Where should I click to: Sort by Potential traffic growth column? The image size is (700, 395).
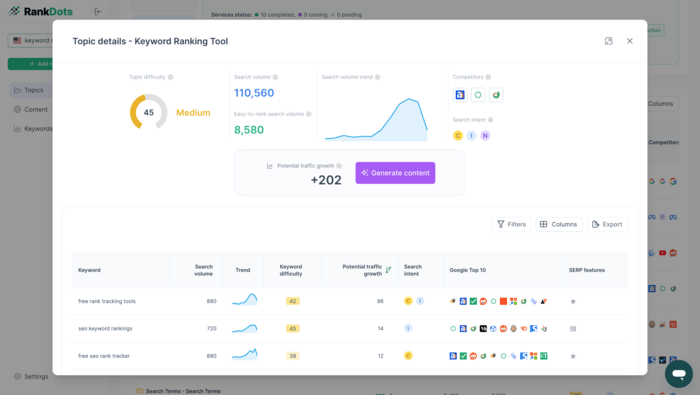pyautogui.click(x=362, y=270)
